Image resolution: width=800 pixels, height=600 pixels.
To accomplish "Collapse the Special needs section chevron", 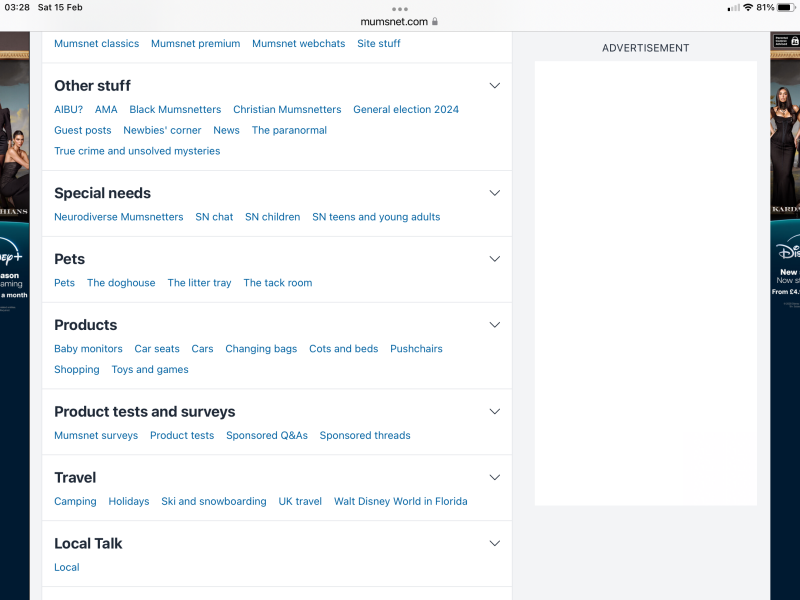I will [494, 193].
